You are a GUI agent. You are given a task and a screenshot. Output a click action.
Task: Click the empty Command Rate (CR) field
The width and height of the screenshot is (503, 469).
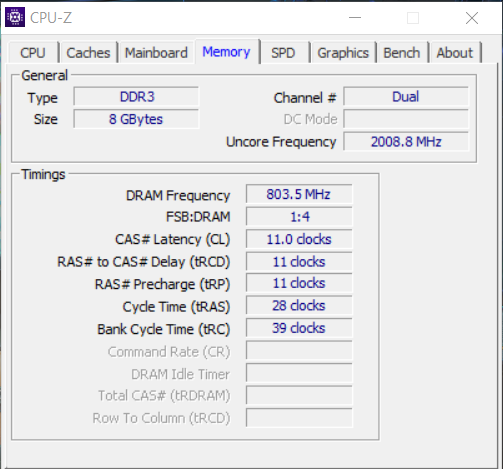pos(299,351)
